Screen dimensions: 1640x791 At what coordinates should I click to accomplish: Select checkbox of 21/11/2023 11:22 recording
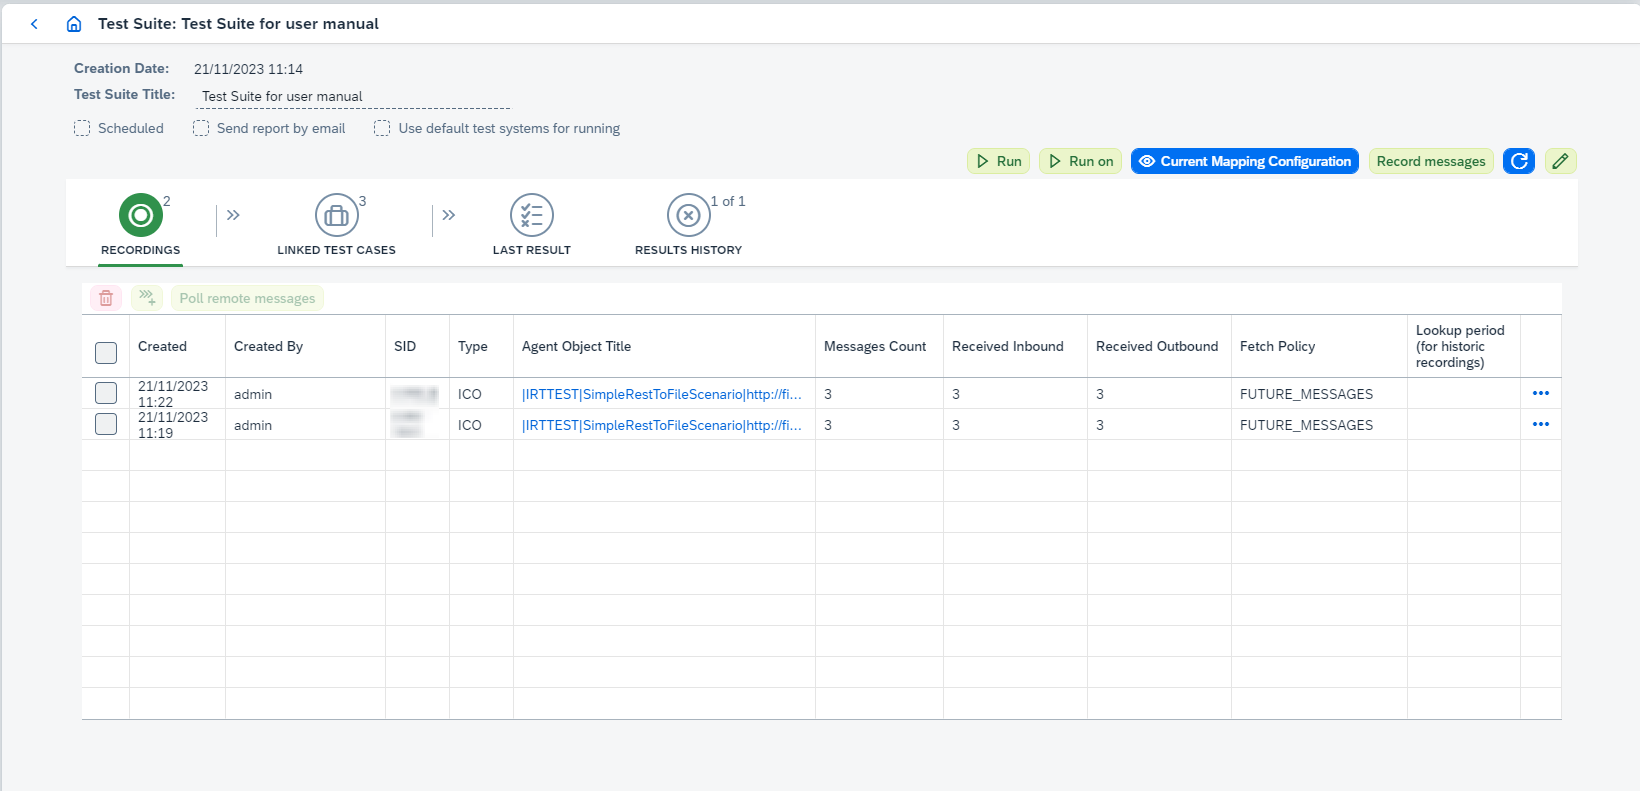pyautogui.click(x=106, y=393)
